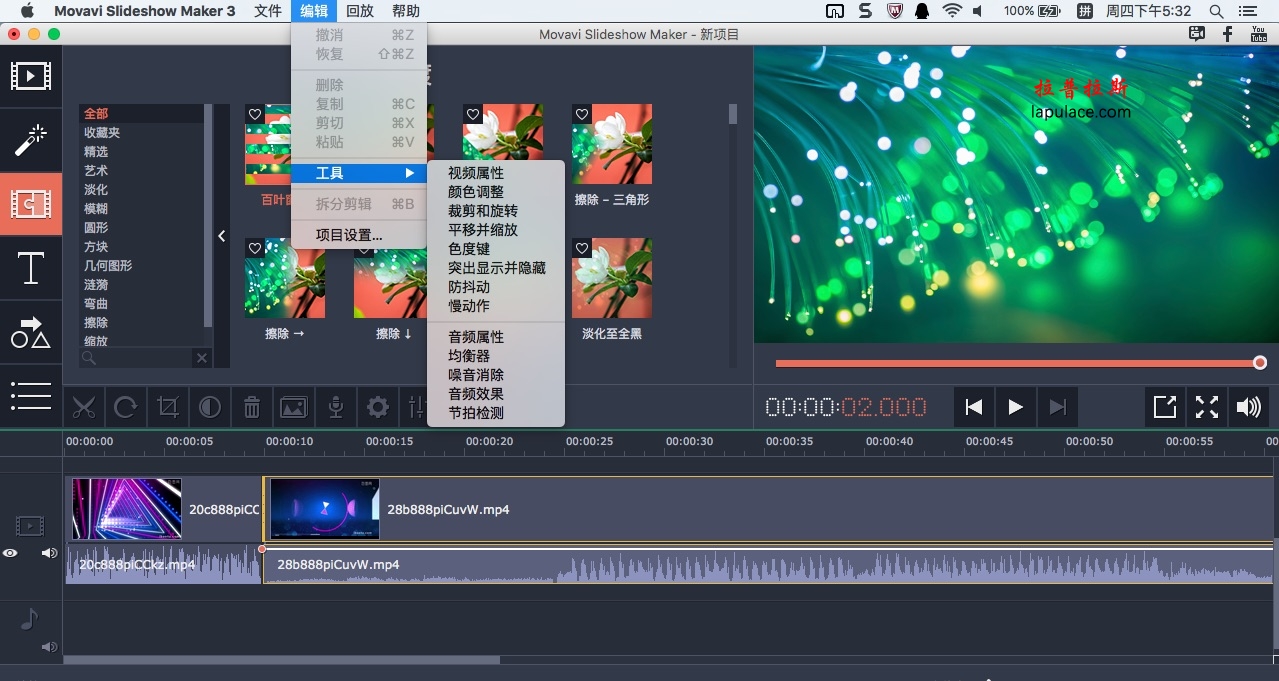Image resolution: width=1279 pixels, height=681 pixels.
Task: Click the preview progress slider handle
Action: [1260, 363]
